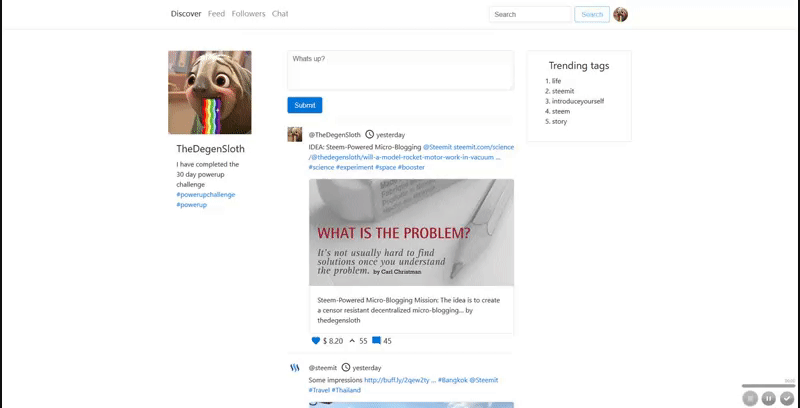Stop the recording with the square button
Image resolution: width=800 pixels, height=408 pixels.
[749, 398]
